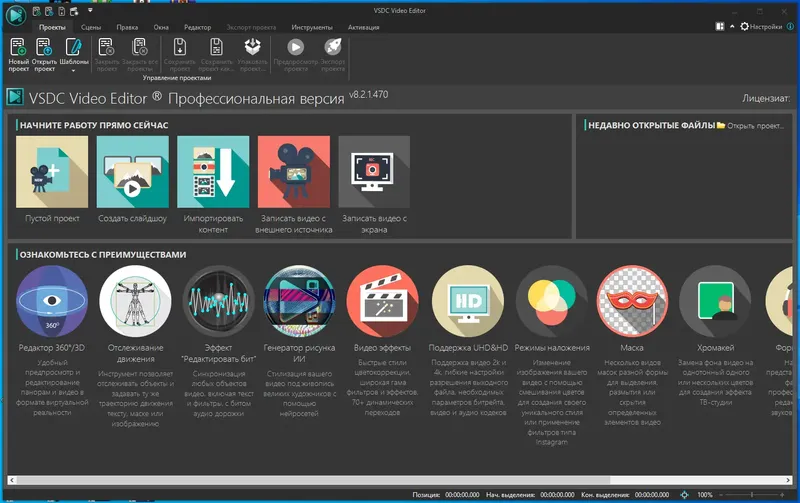Open the Инструменты tab
The width and height of the screenshot is (800, 503).
point(312,27)
